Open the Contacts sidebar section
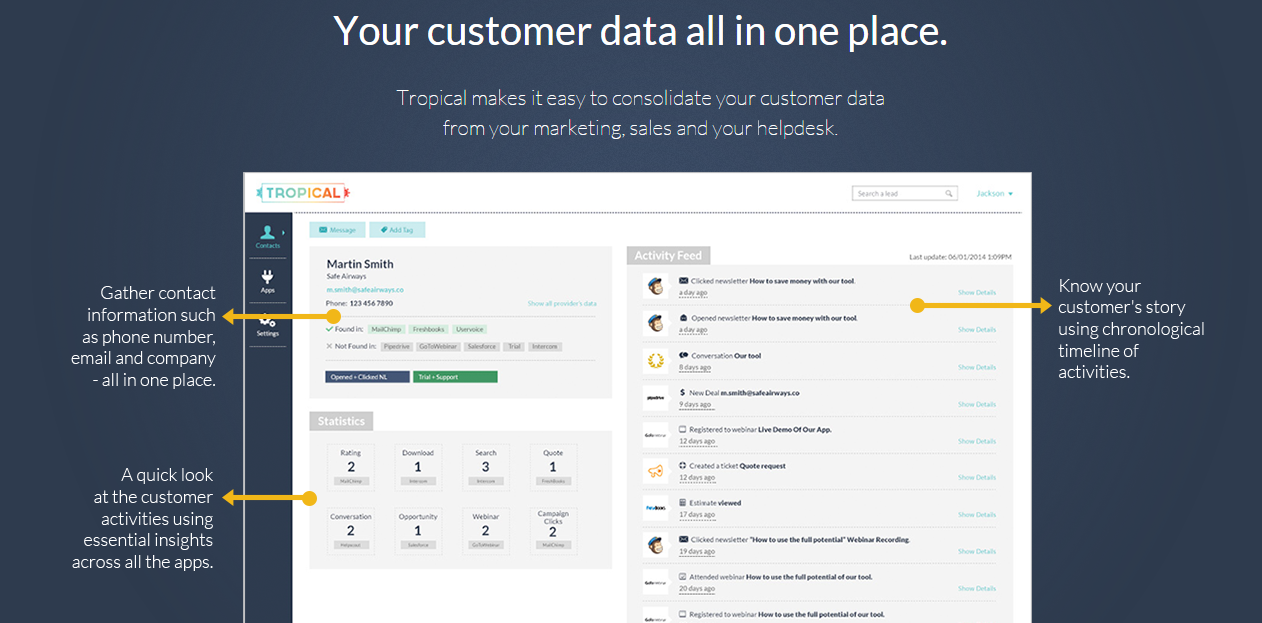 point(267,235)
